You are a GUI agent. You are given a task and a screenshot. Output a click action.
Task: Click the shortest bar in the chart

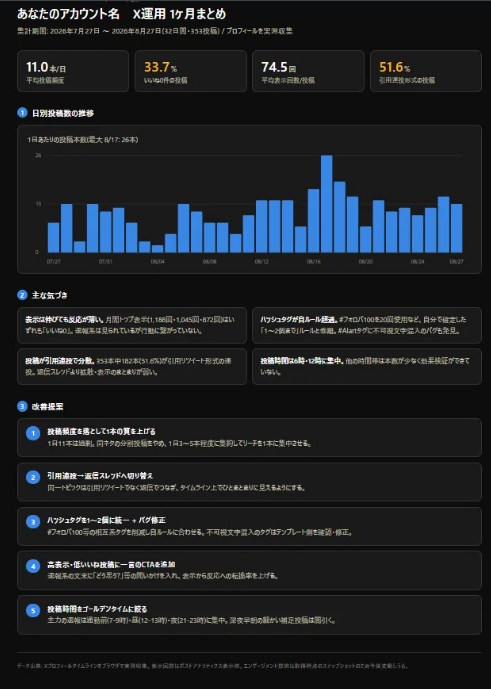pyautogui.click(x=157, y=249)
